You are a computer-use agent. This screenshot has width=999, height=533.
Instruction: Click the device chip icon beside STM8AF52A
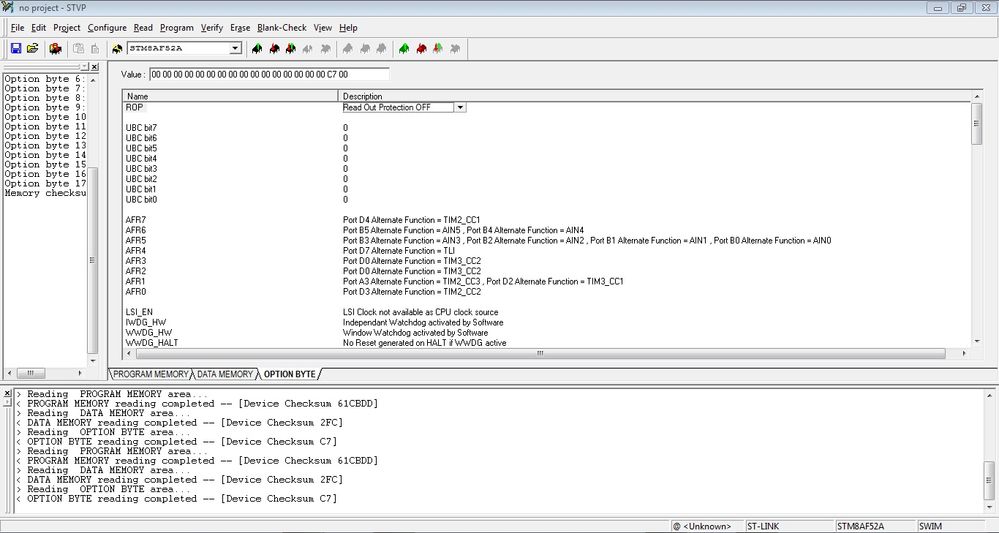click(x=117, y=48)
